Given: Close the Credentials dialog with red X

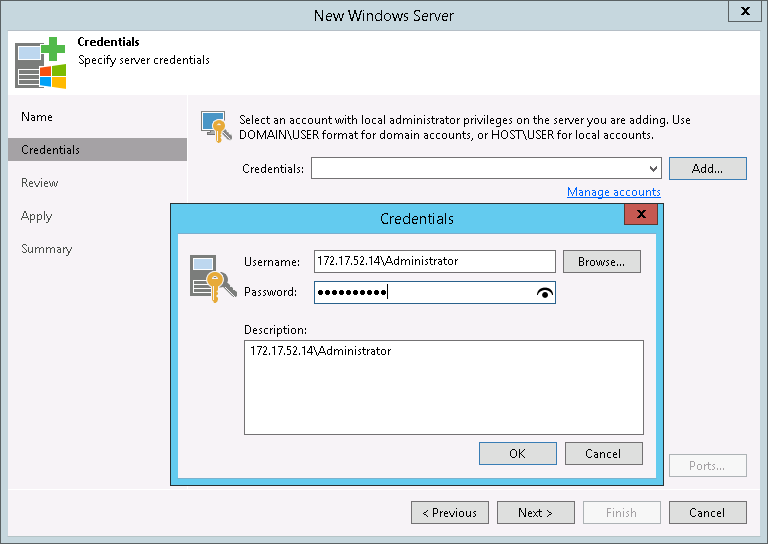Looking at the screenshot, I should pos(641,214).
